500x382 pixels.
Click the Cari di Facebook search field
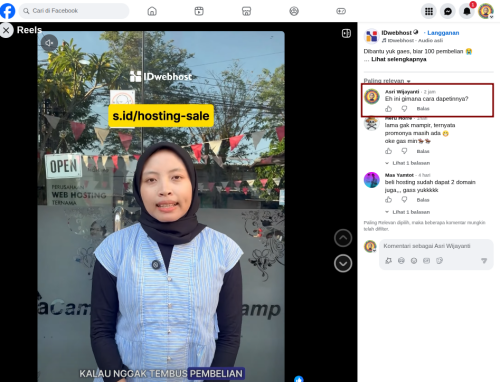coord(74,11)
